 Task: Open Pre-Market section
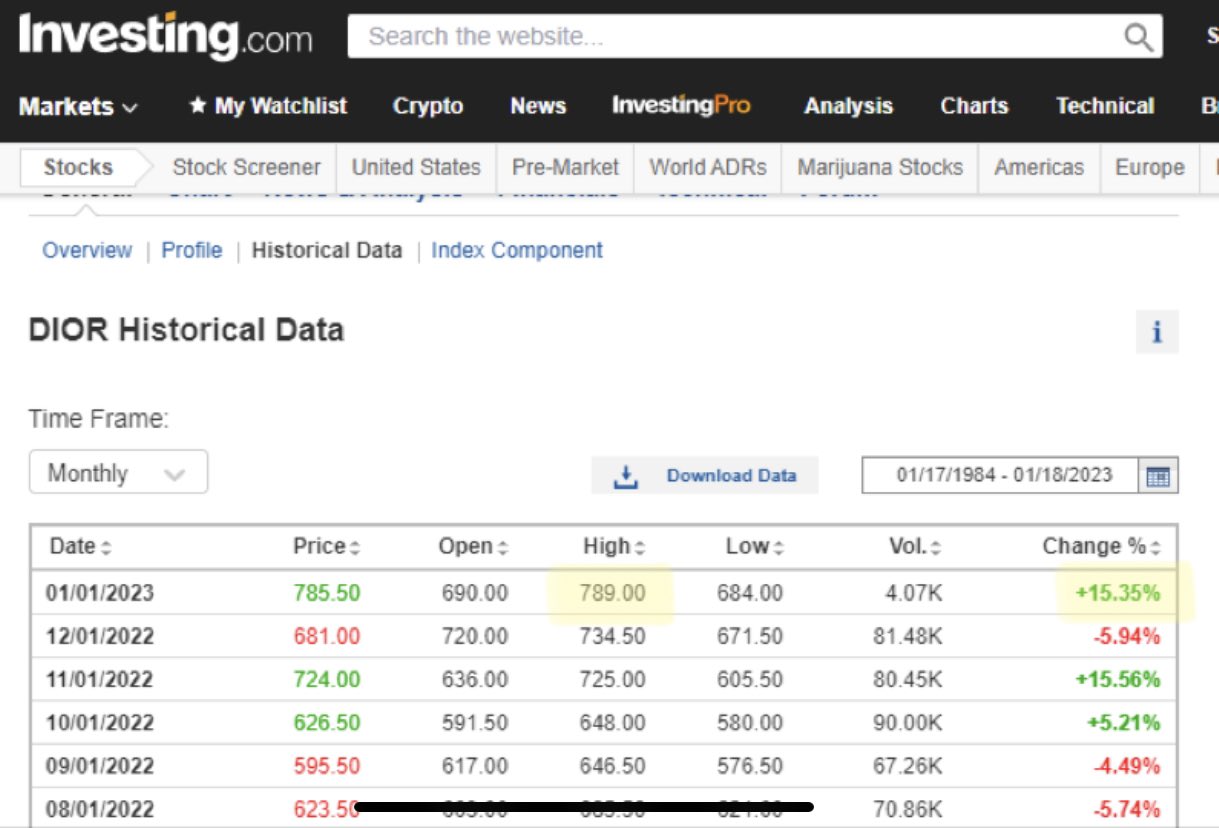point(565,167)
